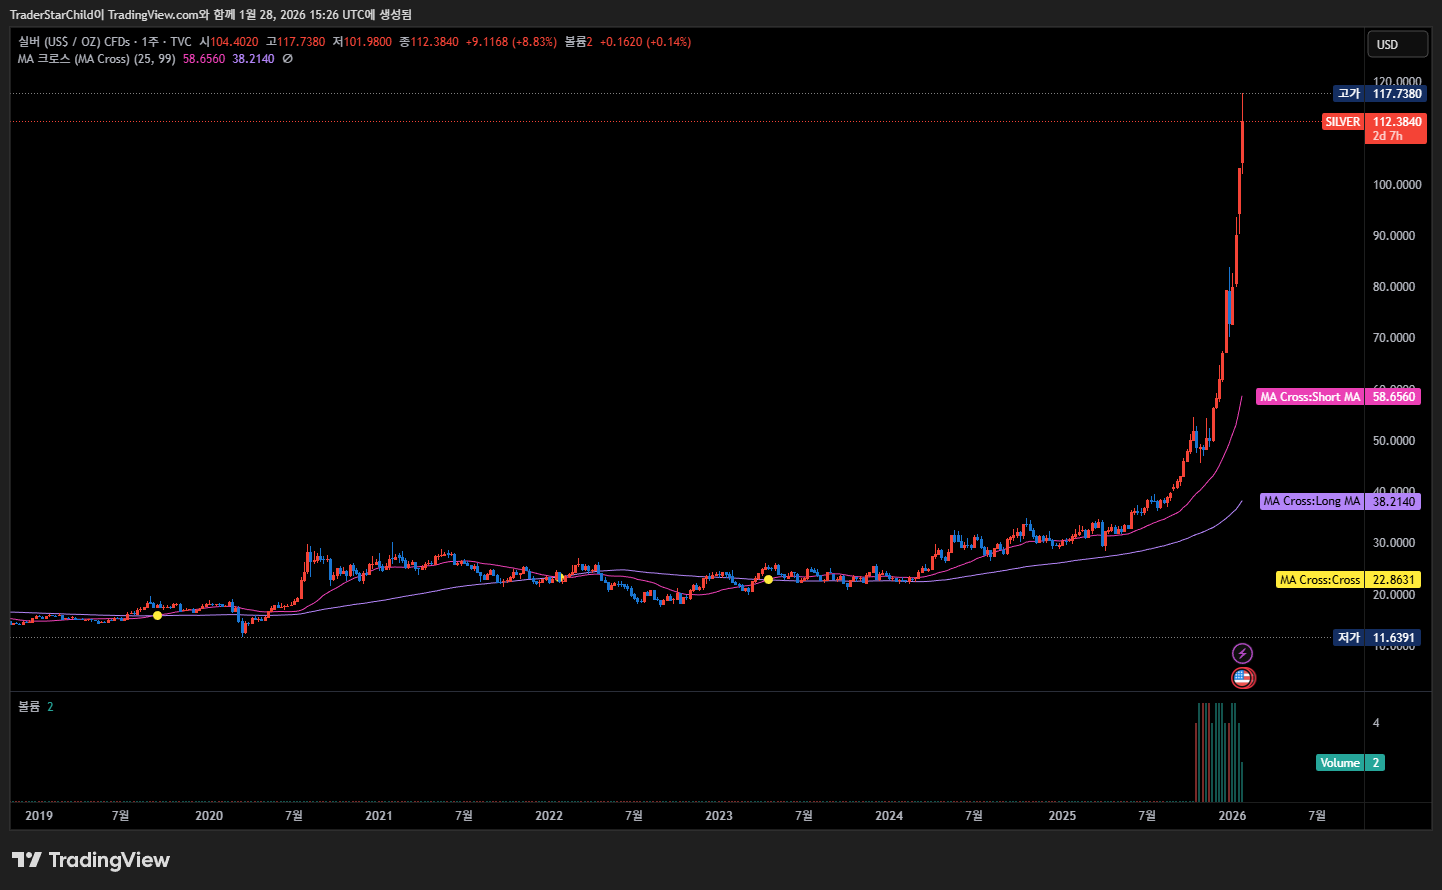Click the 고가 117.7380 high price label
Screen dimensions: 1442x890
pyautogui.click(x=1380, y=94)
